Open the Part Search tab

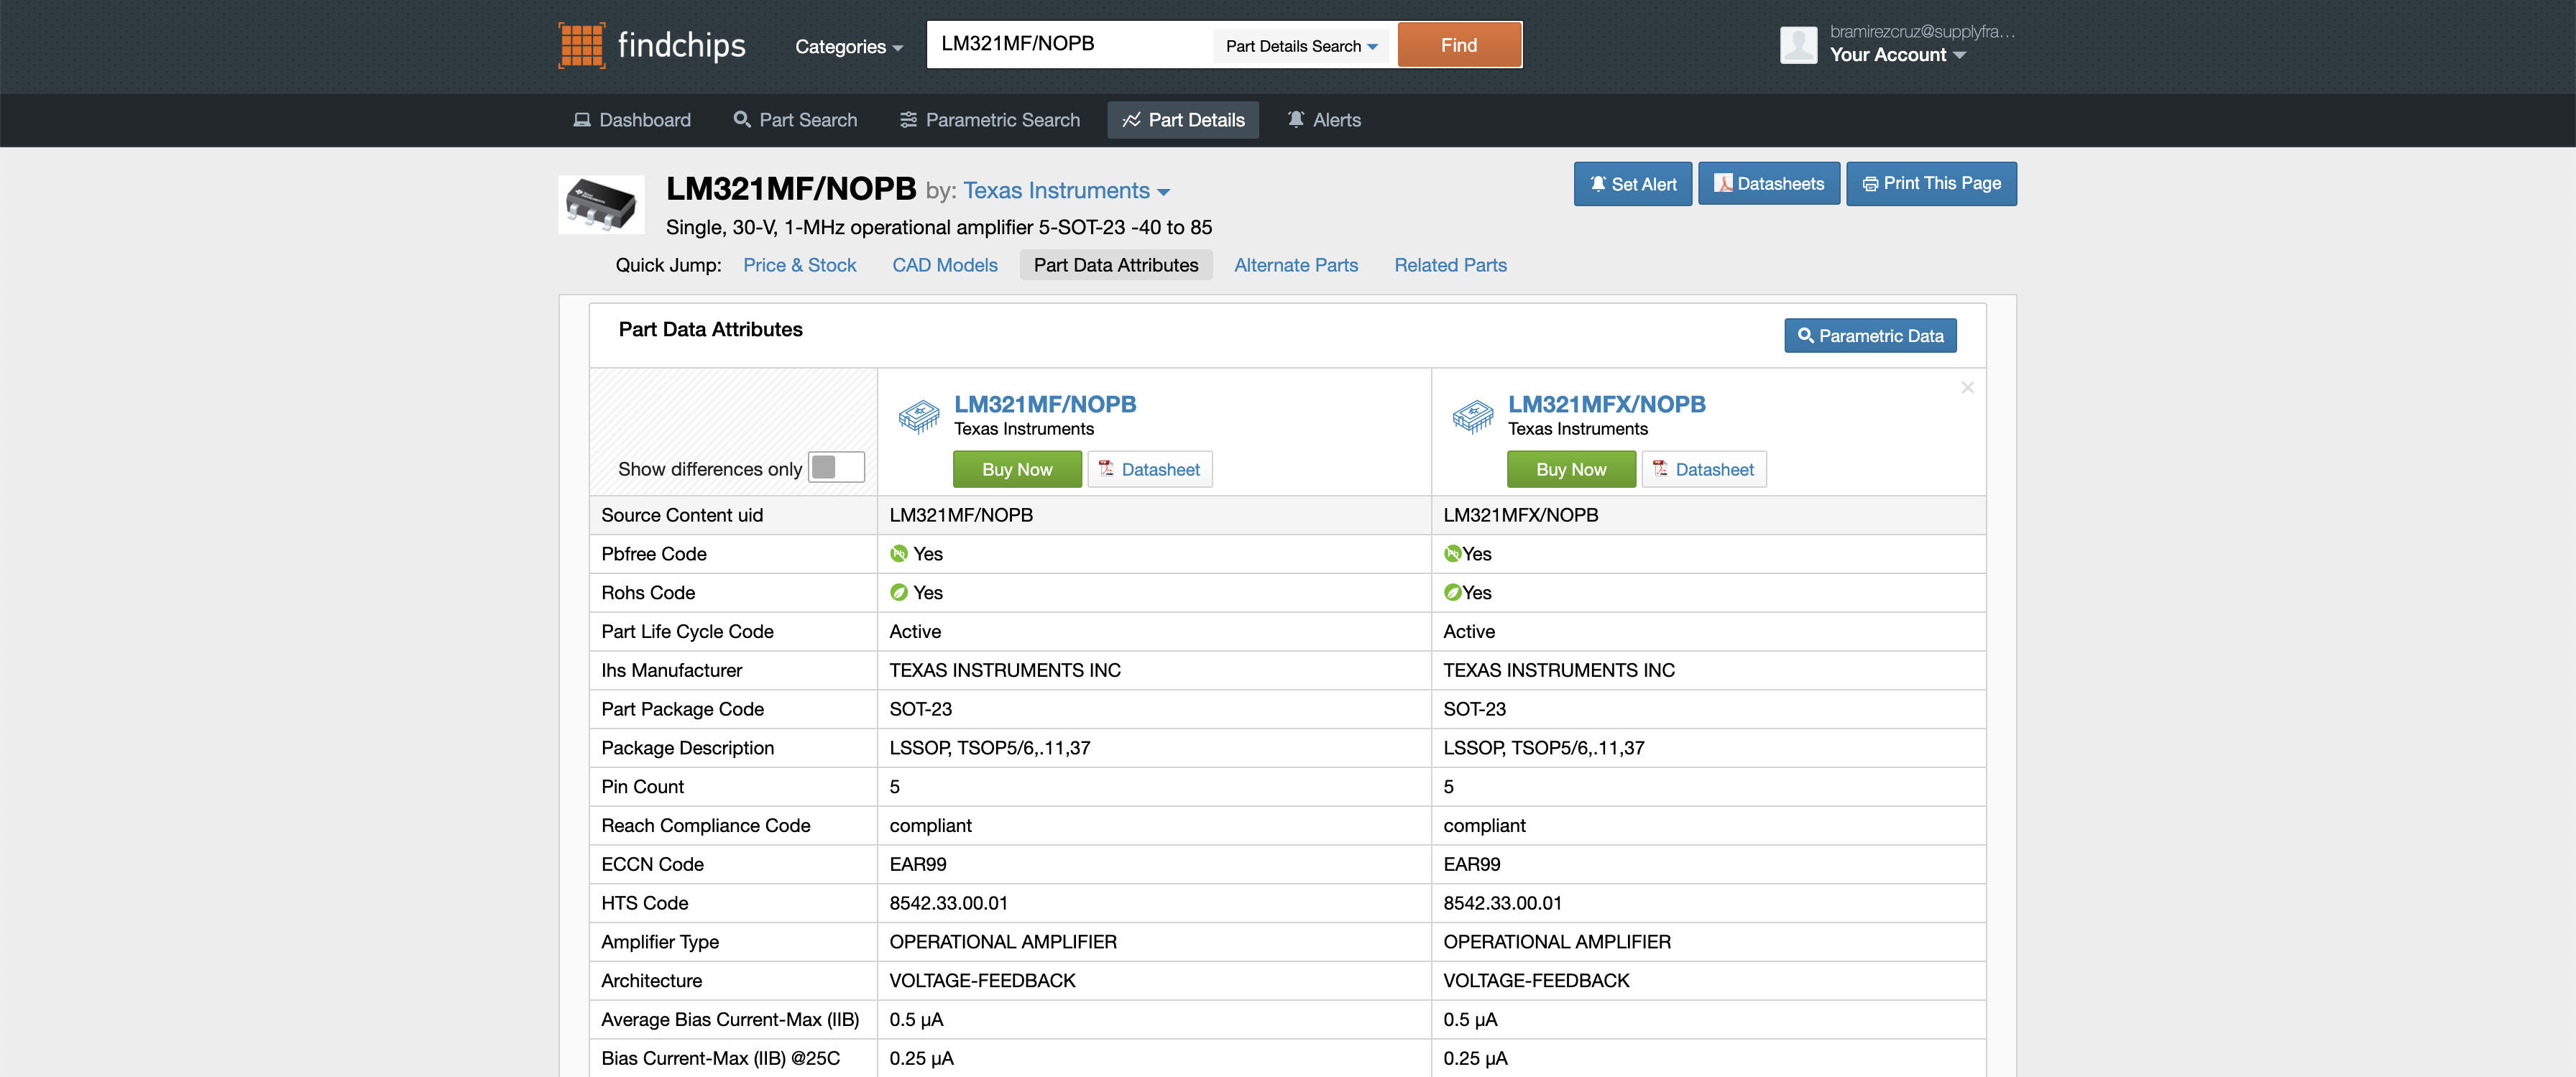[795, 120]
